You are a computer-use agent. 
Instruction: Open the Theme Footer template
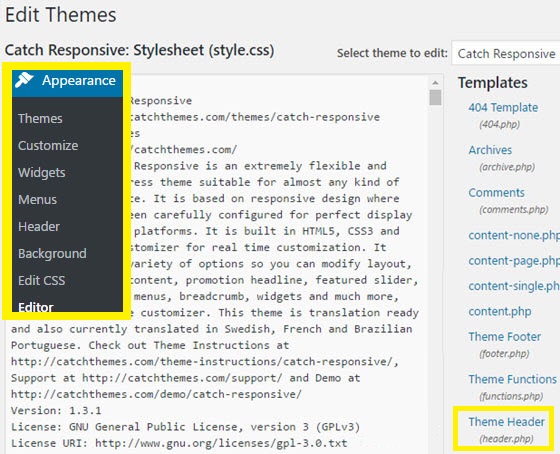(x=505, y=336)
